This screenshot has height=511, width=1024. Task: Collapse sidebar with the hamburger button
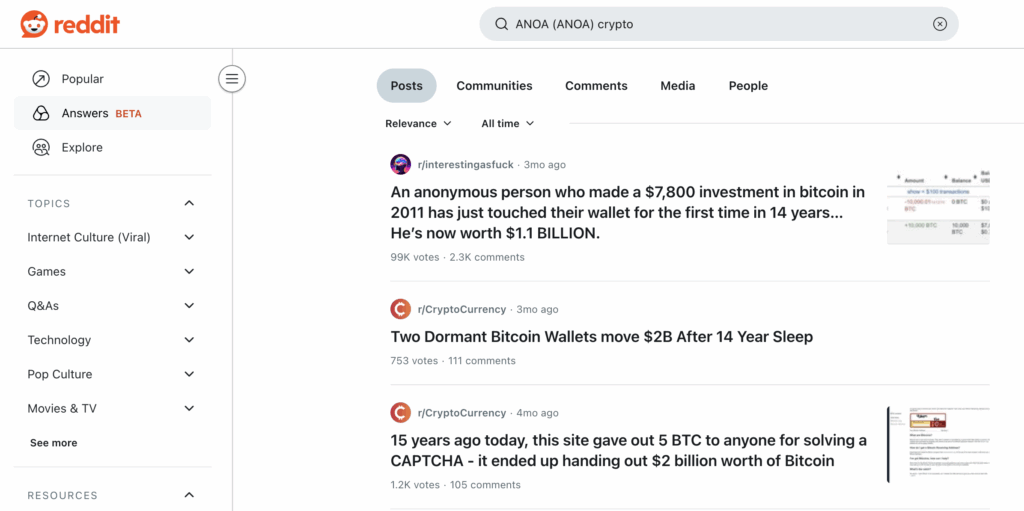coord(232,78)
